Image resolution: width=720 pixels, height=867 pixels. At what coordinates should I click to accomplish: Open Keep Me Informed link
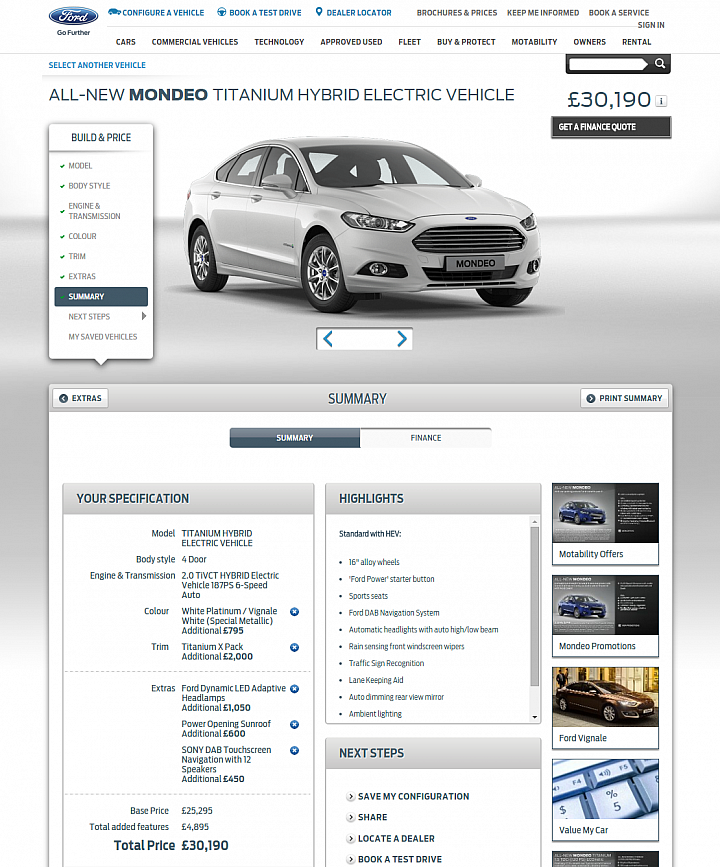543,13
